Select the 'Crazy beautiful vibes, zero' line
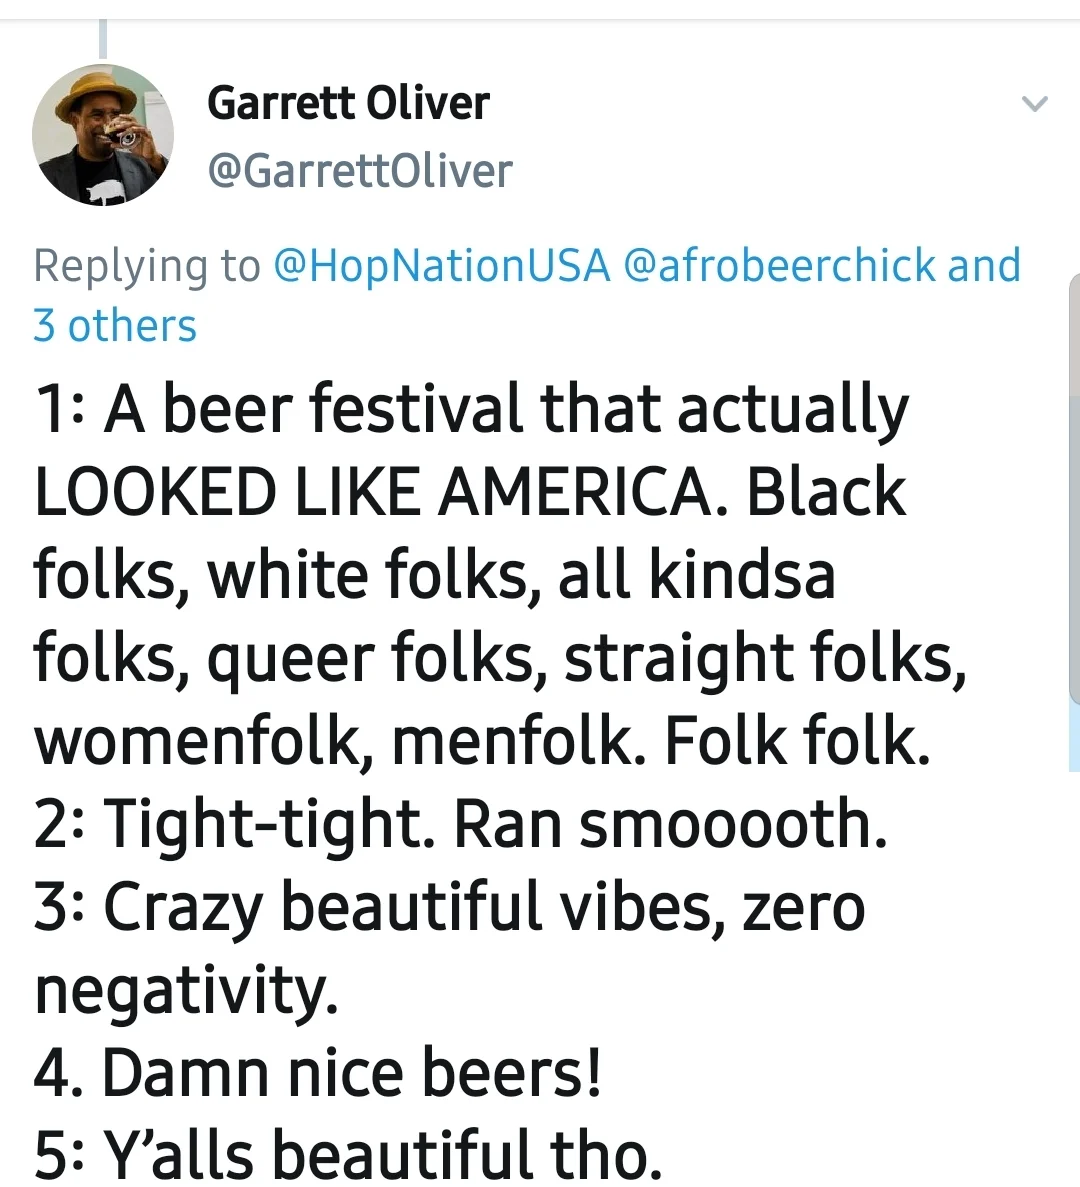Screen dimensions: 1080x1187 (484, 908)
